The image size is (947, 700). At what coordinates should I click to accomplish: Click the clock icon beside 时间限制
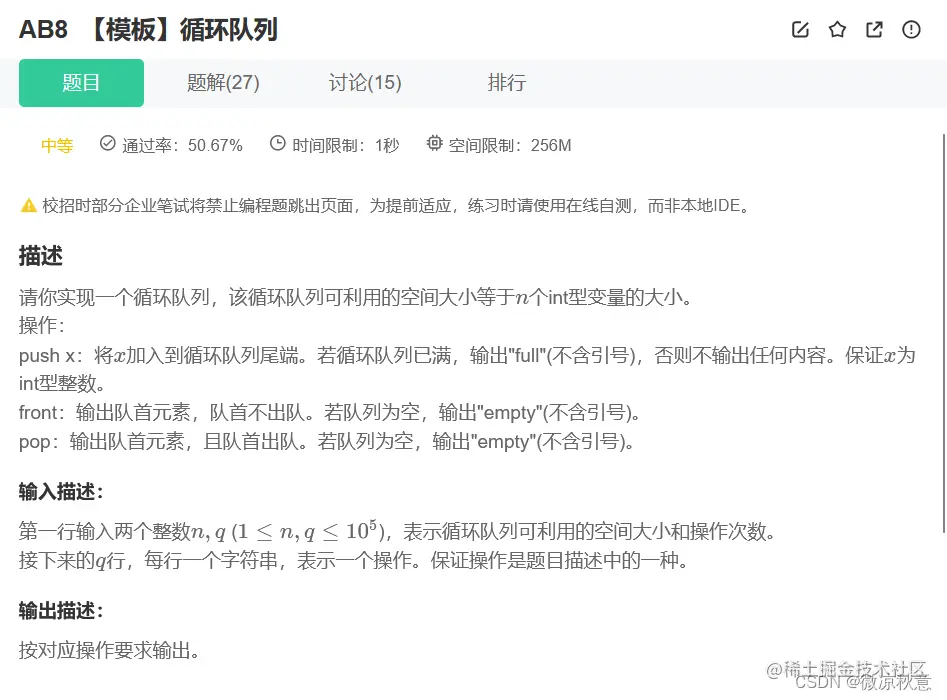276,144
